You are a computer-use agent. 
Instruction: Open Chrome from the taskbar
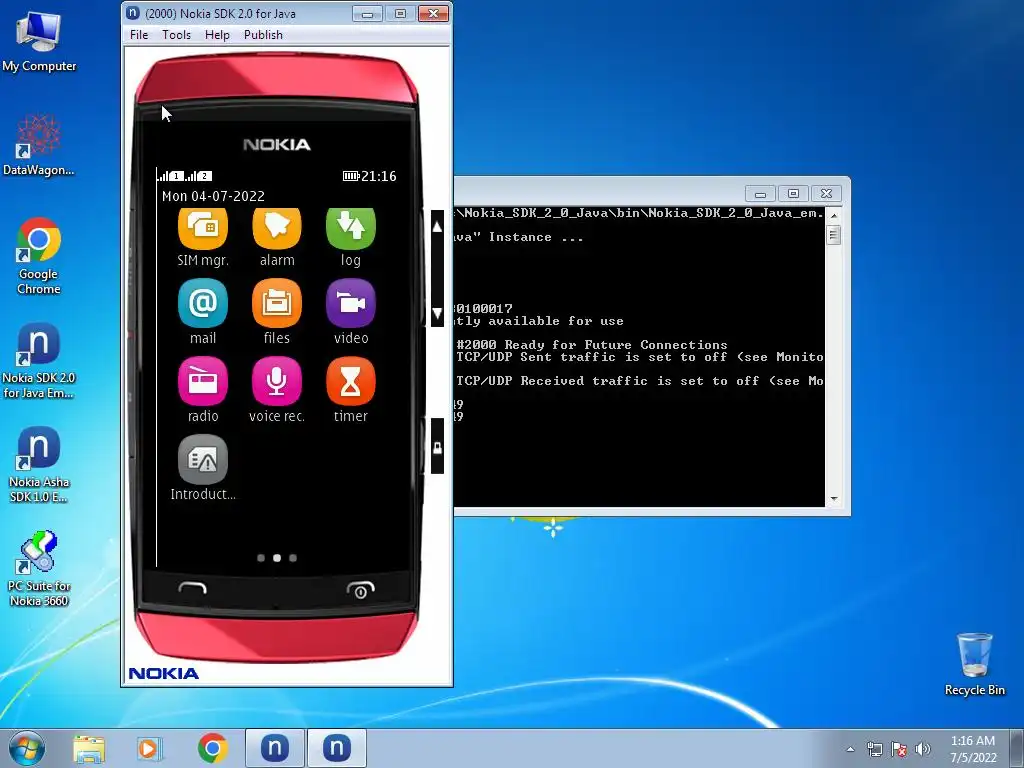coord(212,748)
